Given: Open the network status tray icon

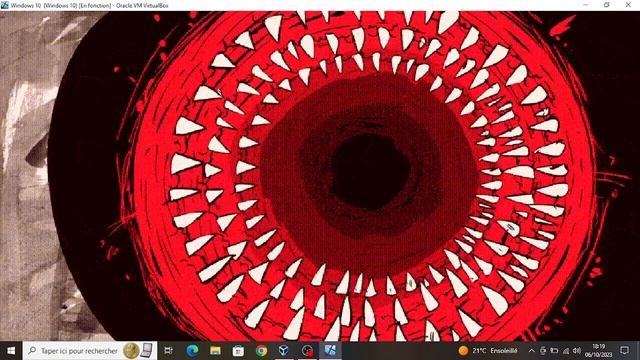Looking at the screenshot, I should point(566,351).
